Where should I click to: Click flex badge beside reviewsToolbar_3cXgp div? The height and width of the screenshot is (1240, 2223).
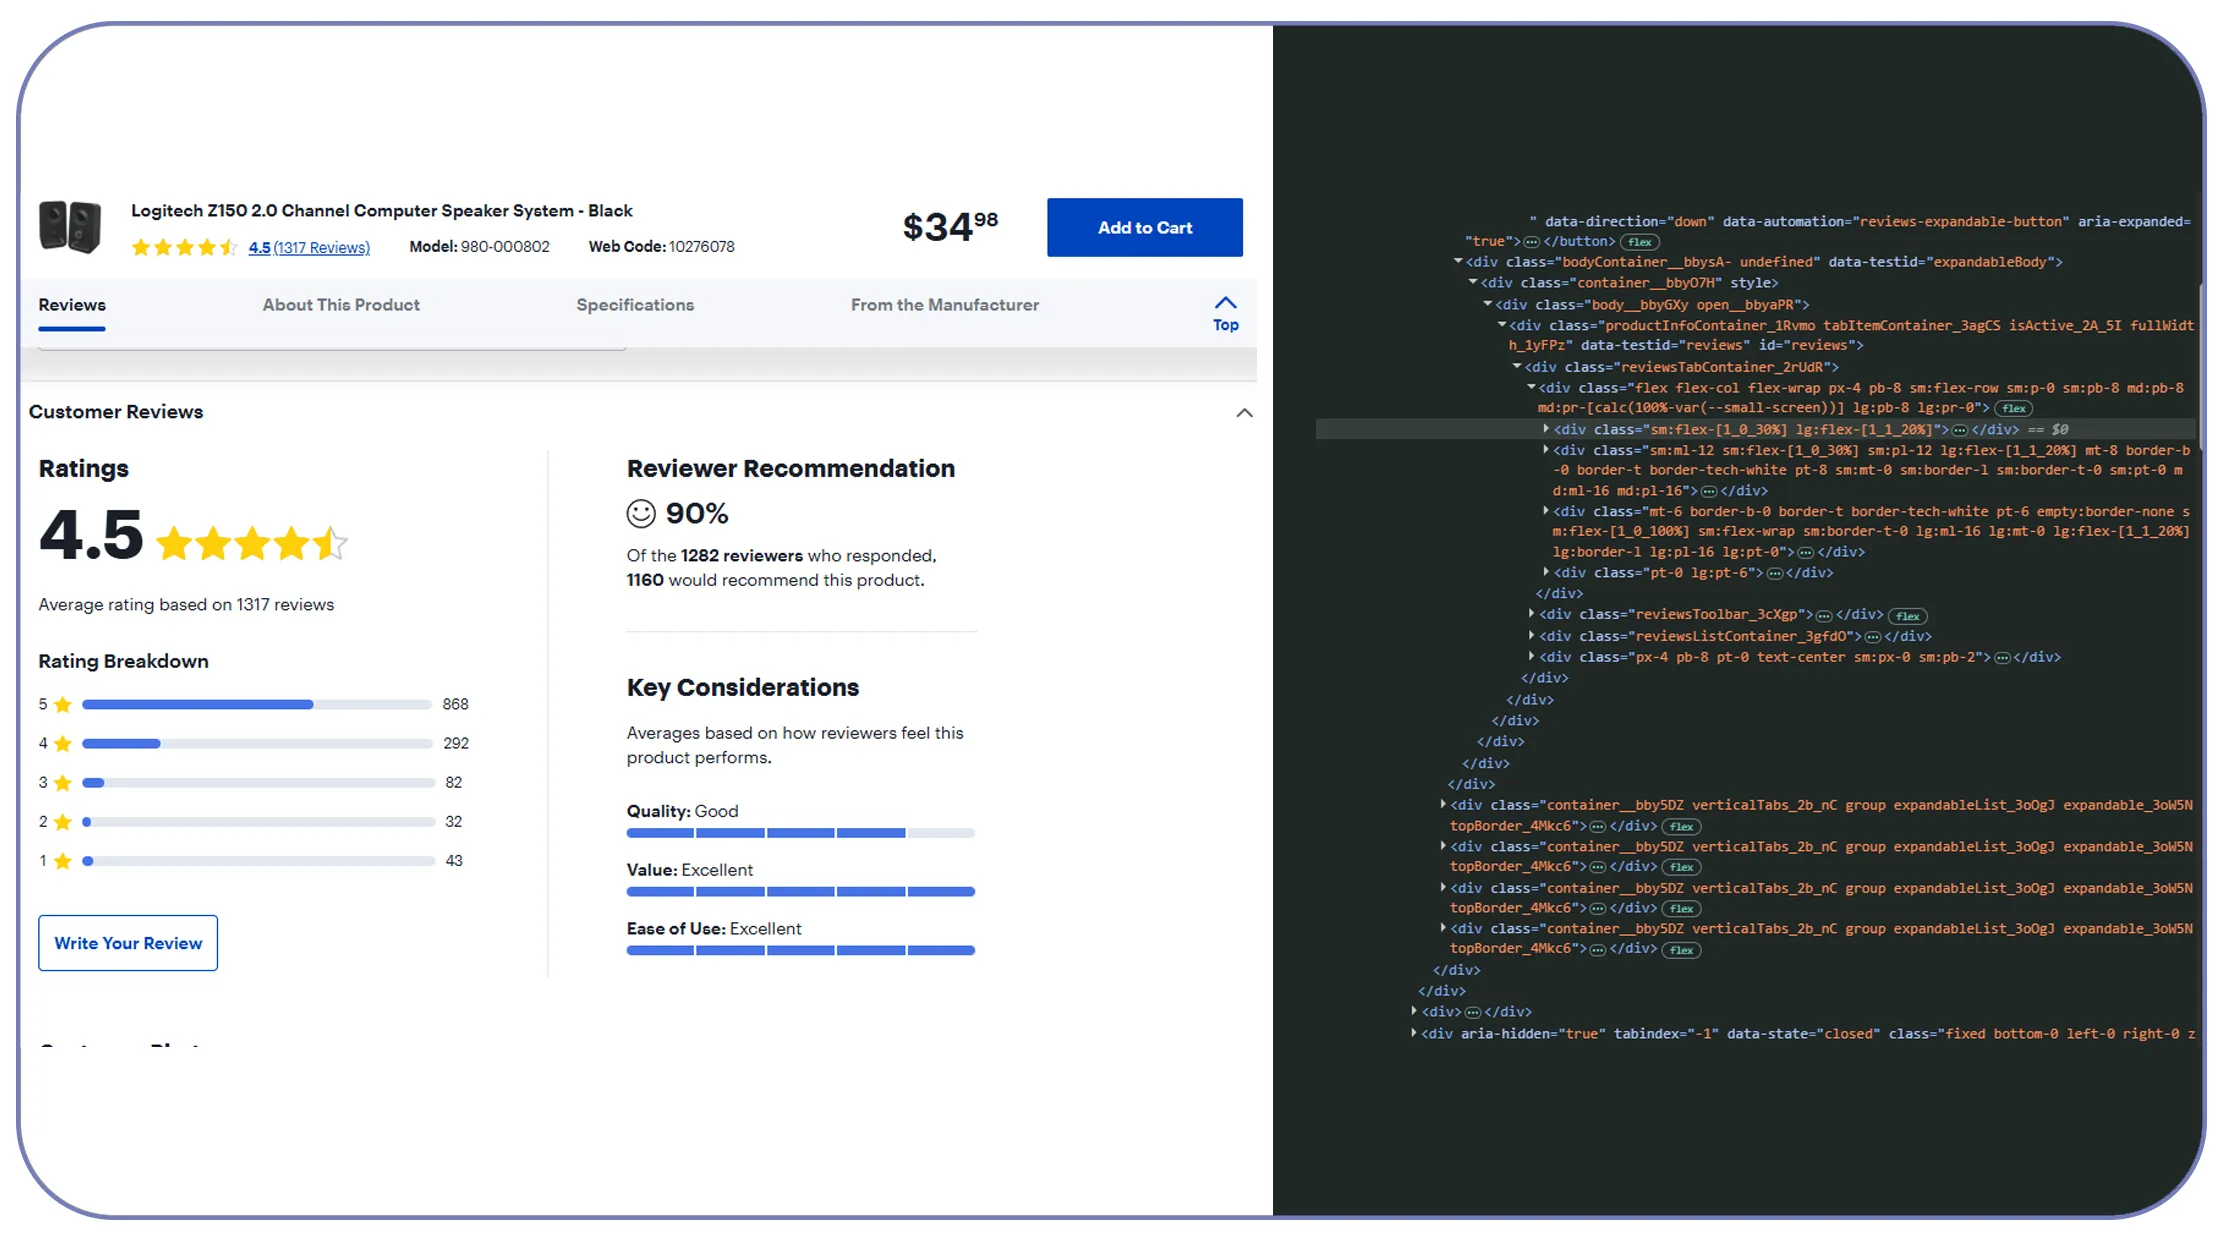pos(1908,616)
